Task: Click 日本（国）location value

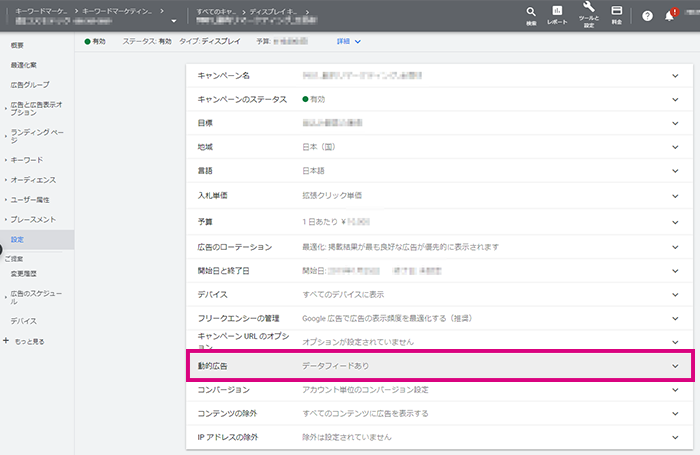Action: click(319, 147)
